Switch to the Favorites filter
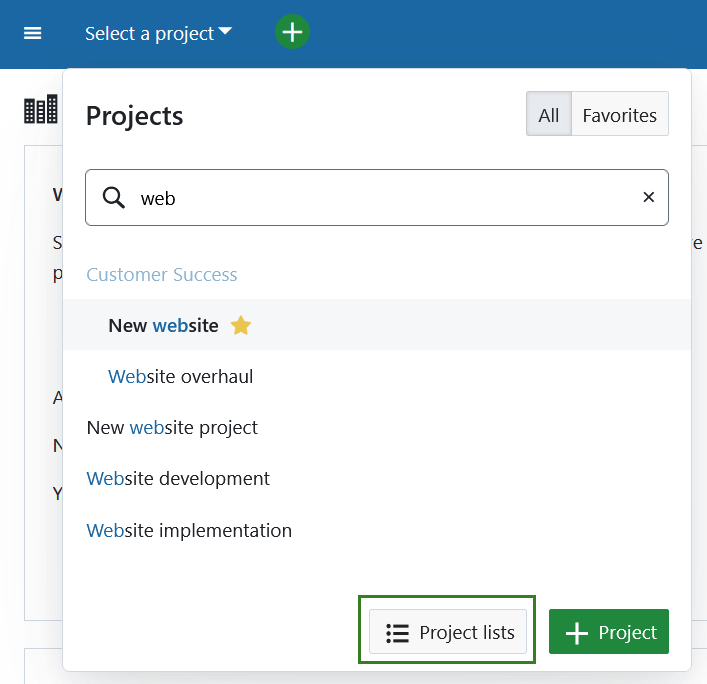The width and height of the screenshot is (707, 684). click(x=619, y=115)
